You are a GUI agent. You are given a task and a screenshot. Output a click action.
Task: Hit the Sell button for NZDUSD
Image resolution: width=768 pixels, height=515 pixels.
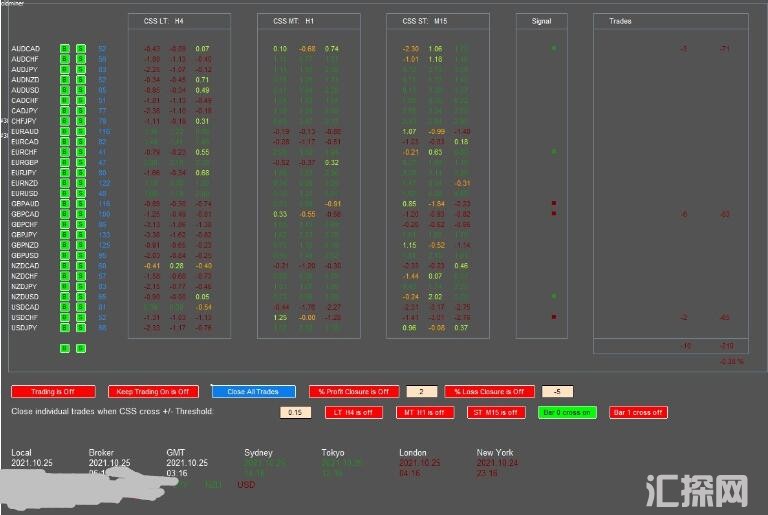[81, 296]
